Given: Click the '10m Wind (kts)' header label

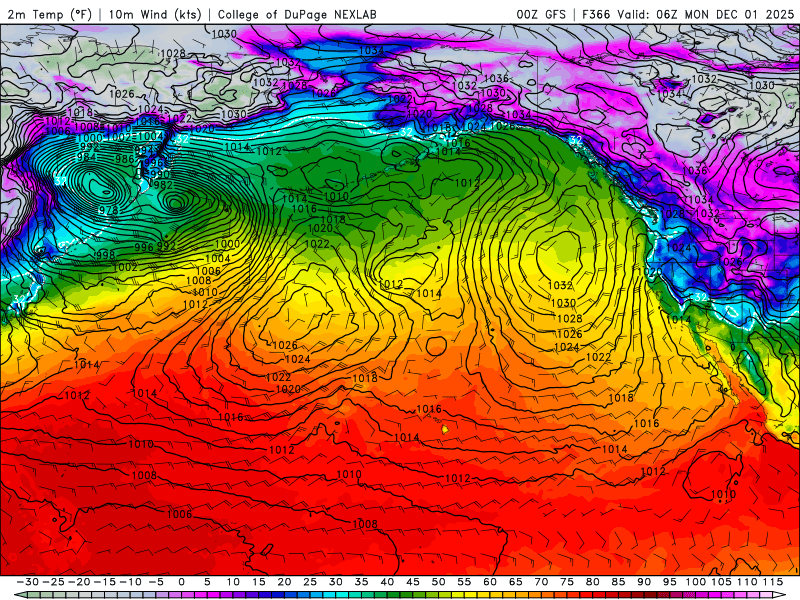Looking at the screenshot, I should pos(156,14).
